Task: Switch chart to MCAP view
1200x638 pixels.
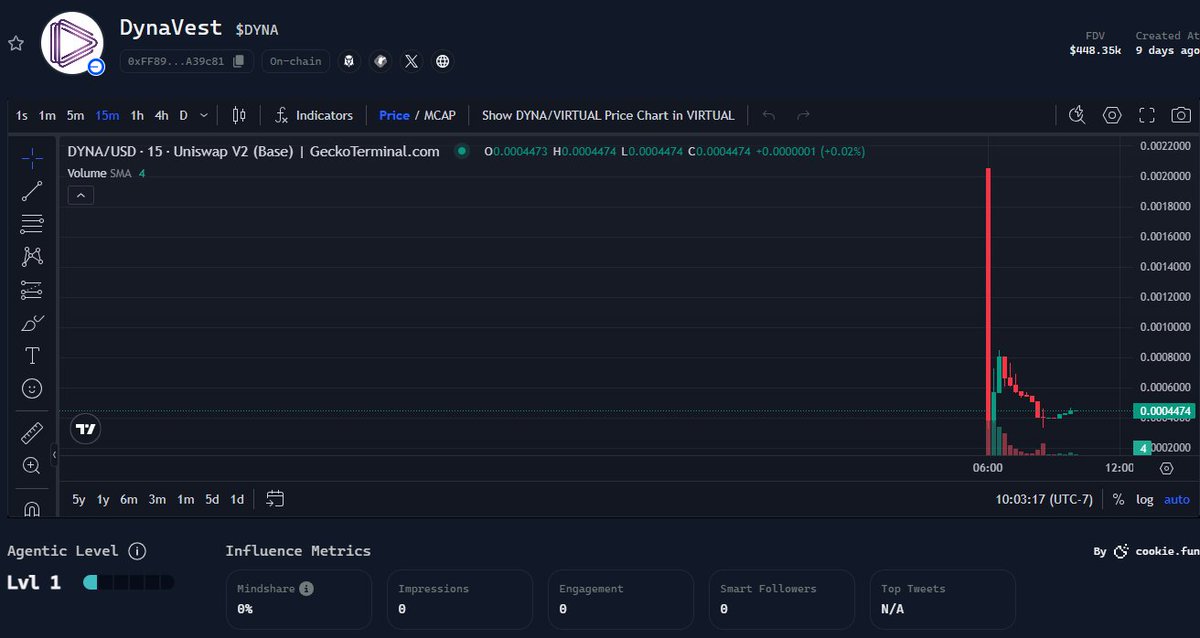Action: (x=440, y=115)
